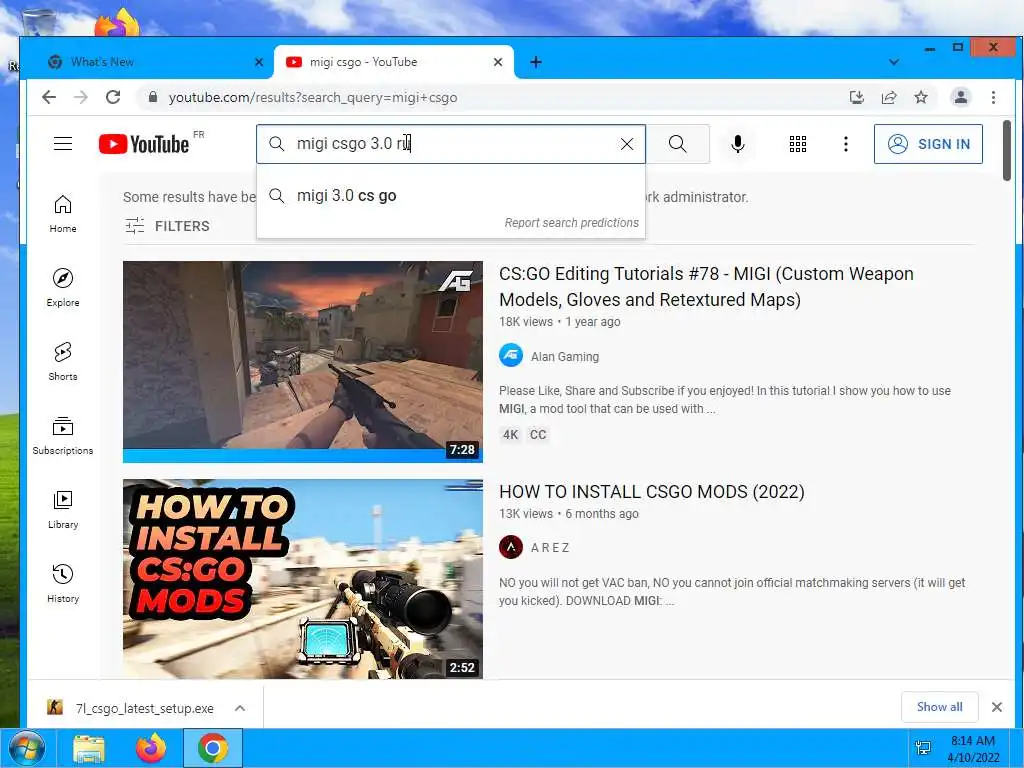Open Library in the sidebar
The height and width of the screenshot is (768, 1024).
click(x=63, y=509)
